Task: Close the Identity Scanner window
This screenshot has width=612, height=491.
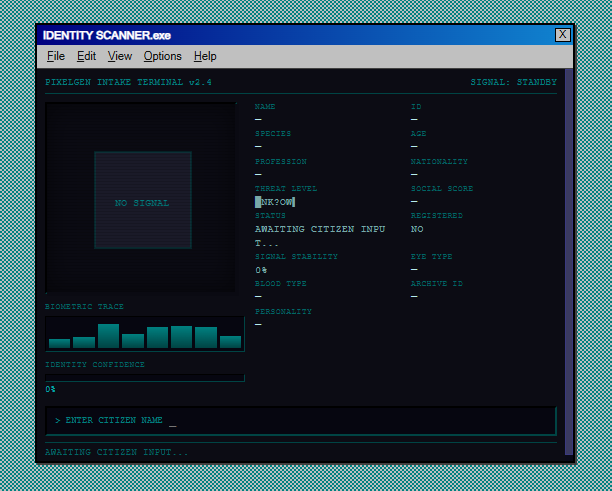Action: (x=562, y=35)
